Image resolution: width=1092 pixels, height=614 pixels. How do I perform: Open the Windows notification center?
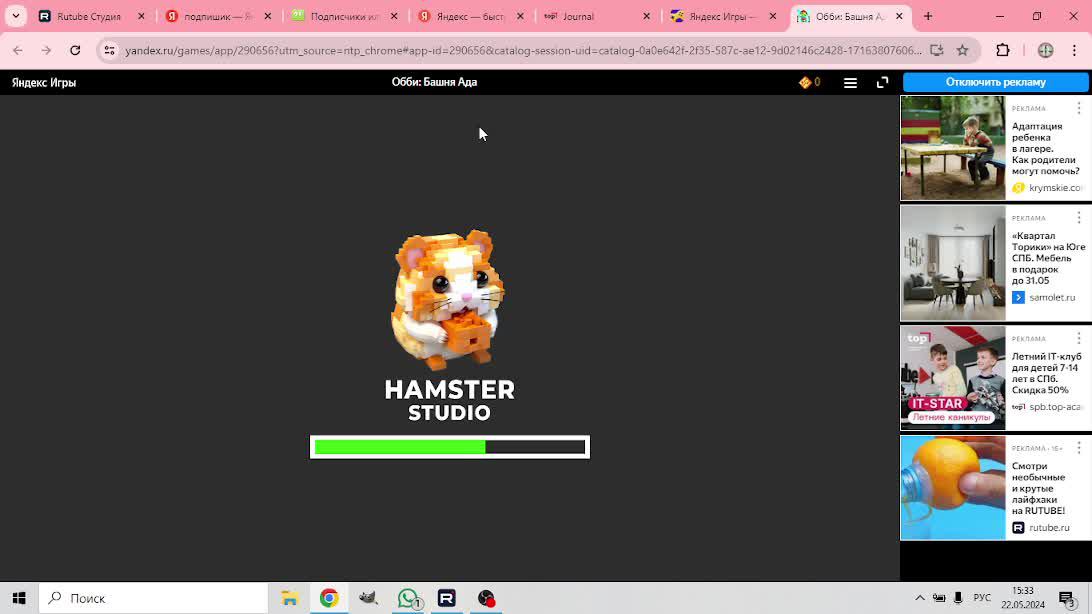pos(1068,598)
